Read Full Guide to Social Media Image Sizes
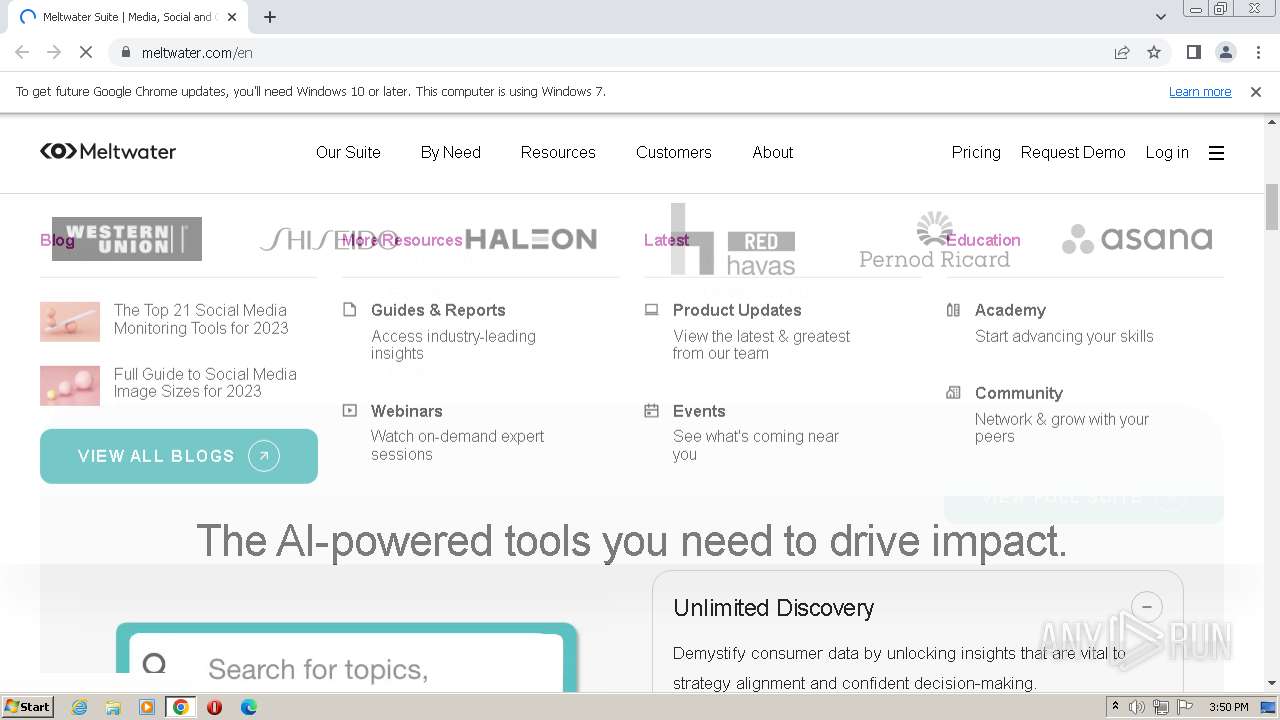 pos(205,382)
